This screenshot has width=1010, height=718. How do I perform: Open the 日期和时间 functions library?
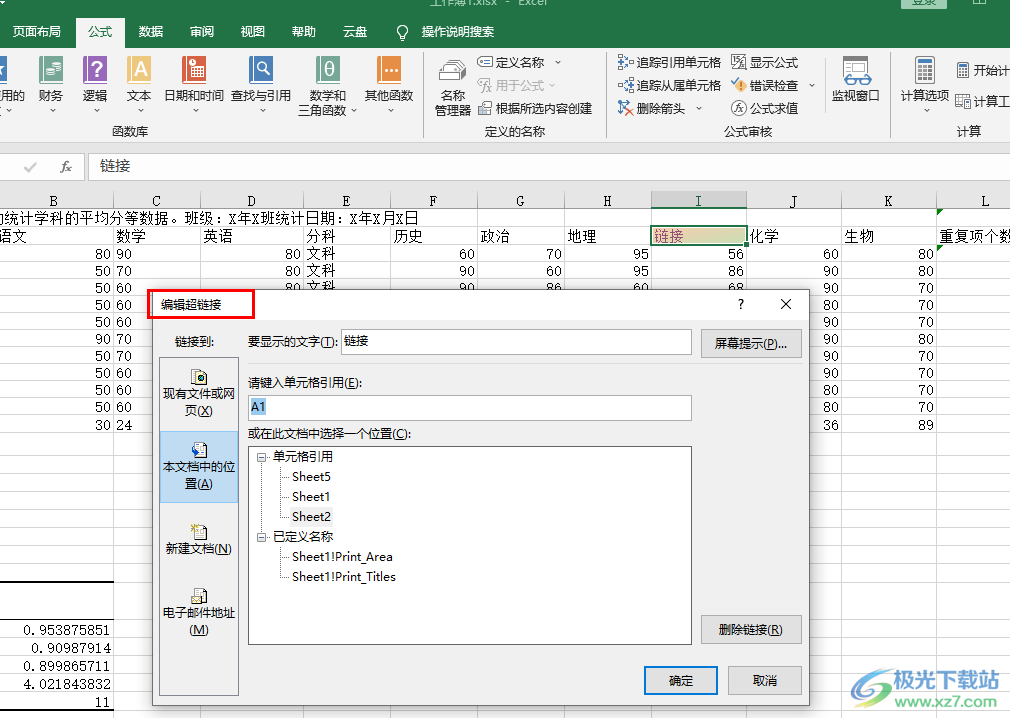pos(194,84)
